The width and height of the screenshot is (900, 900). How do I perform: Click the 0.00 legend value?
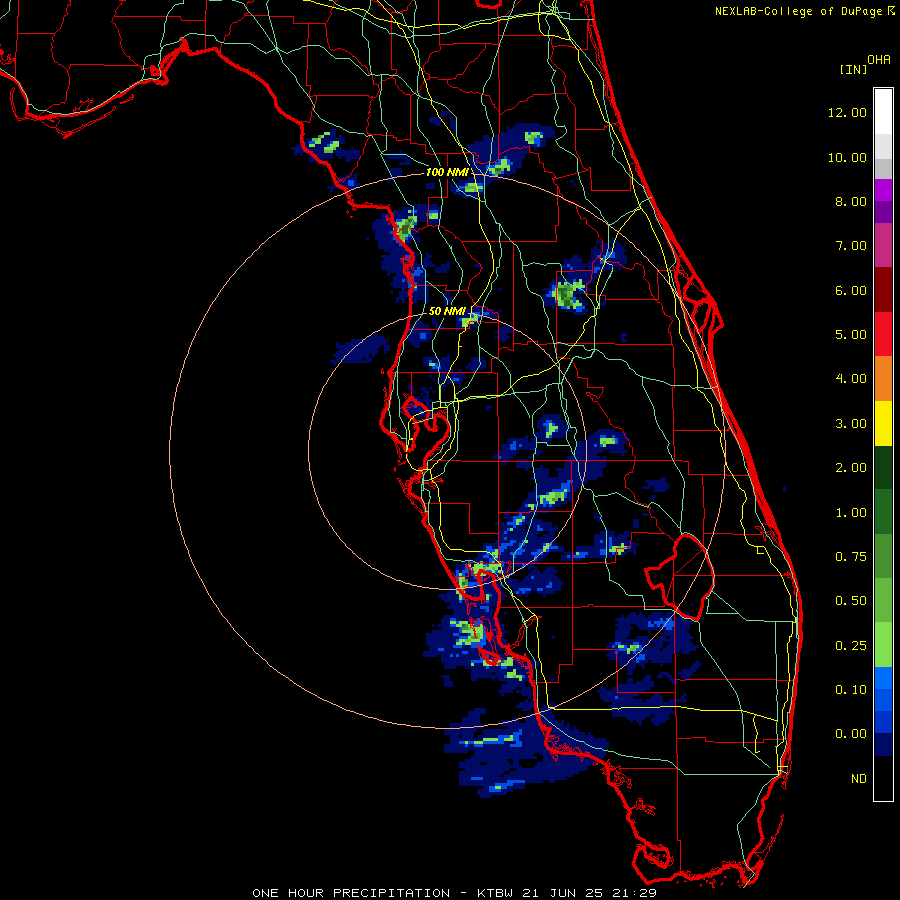tap(851, 734)
